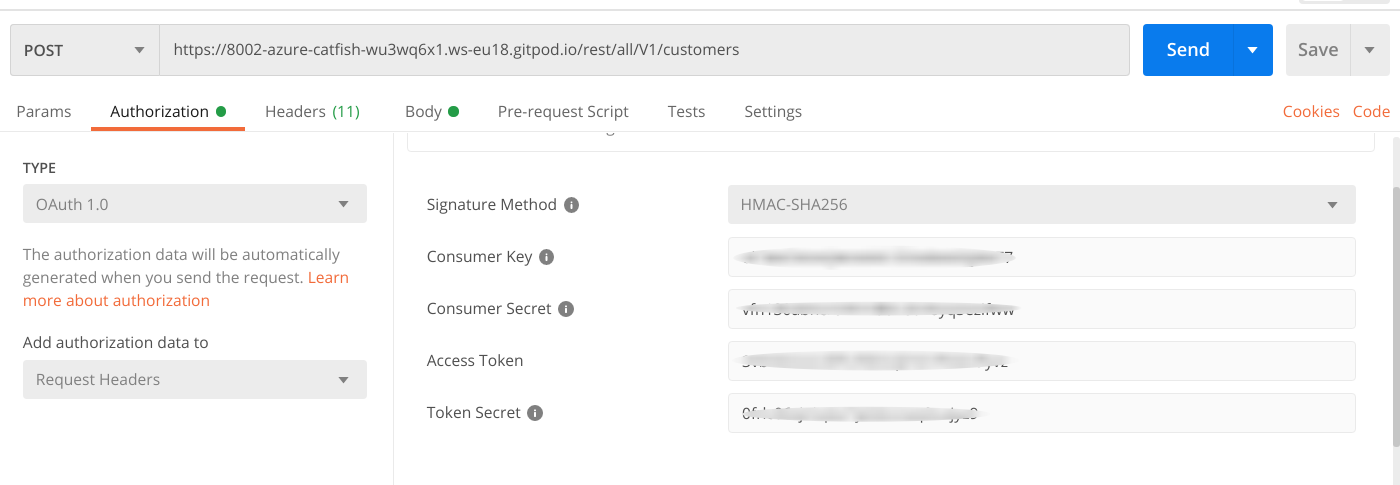Open the HMAC-SHA256 signature method dropdown
The image size is (1400, 485).
(x=1041, y=205)
